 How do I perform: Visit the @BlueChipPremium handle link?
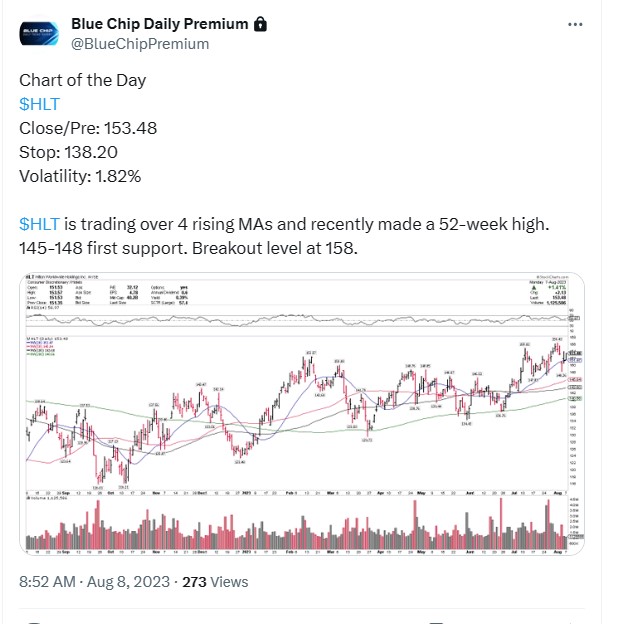coord(140,44)
